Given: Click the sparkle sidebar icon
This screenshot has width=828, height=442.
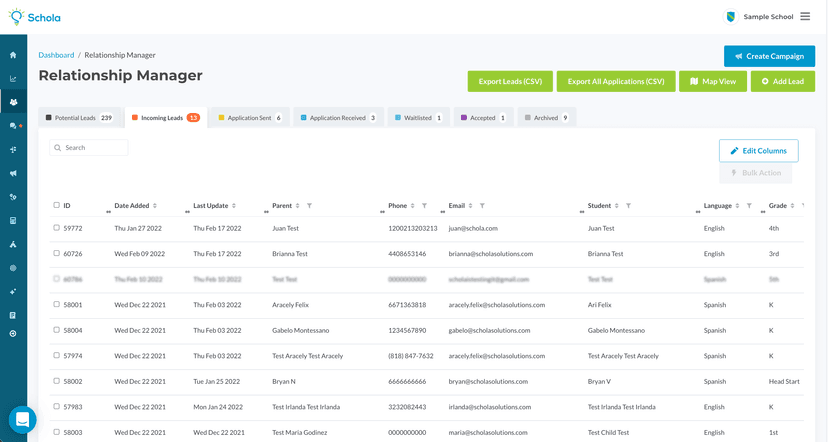Looking at the screenshot, I should point(13,291).
